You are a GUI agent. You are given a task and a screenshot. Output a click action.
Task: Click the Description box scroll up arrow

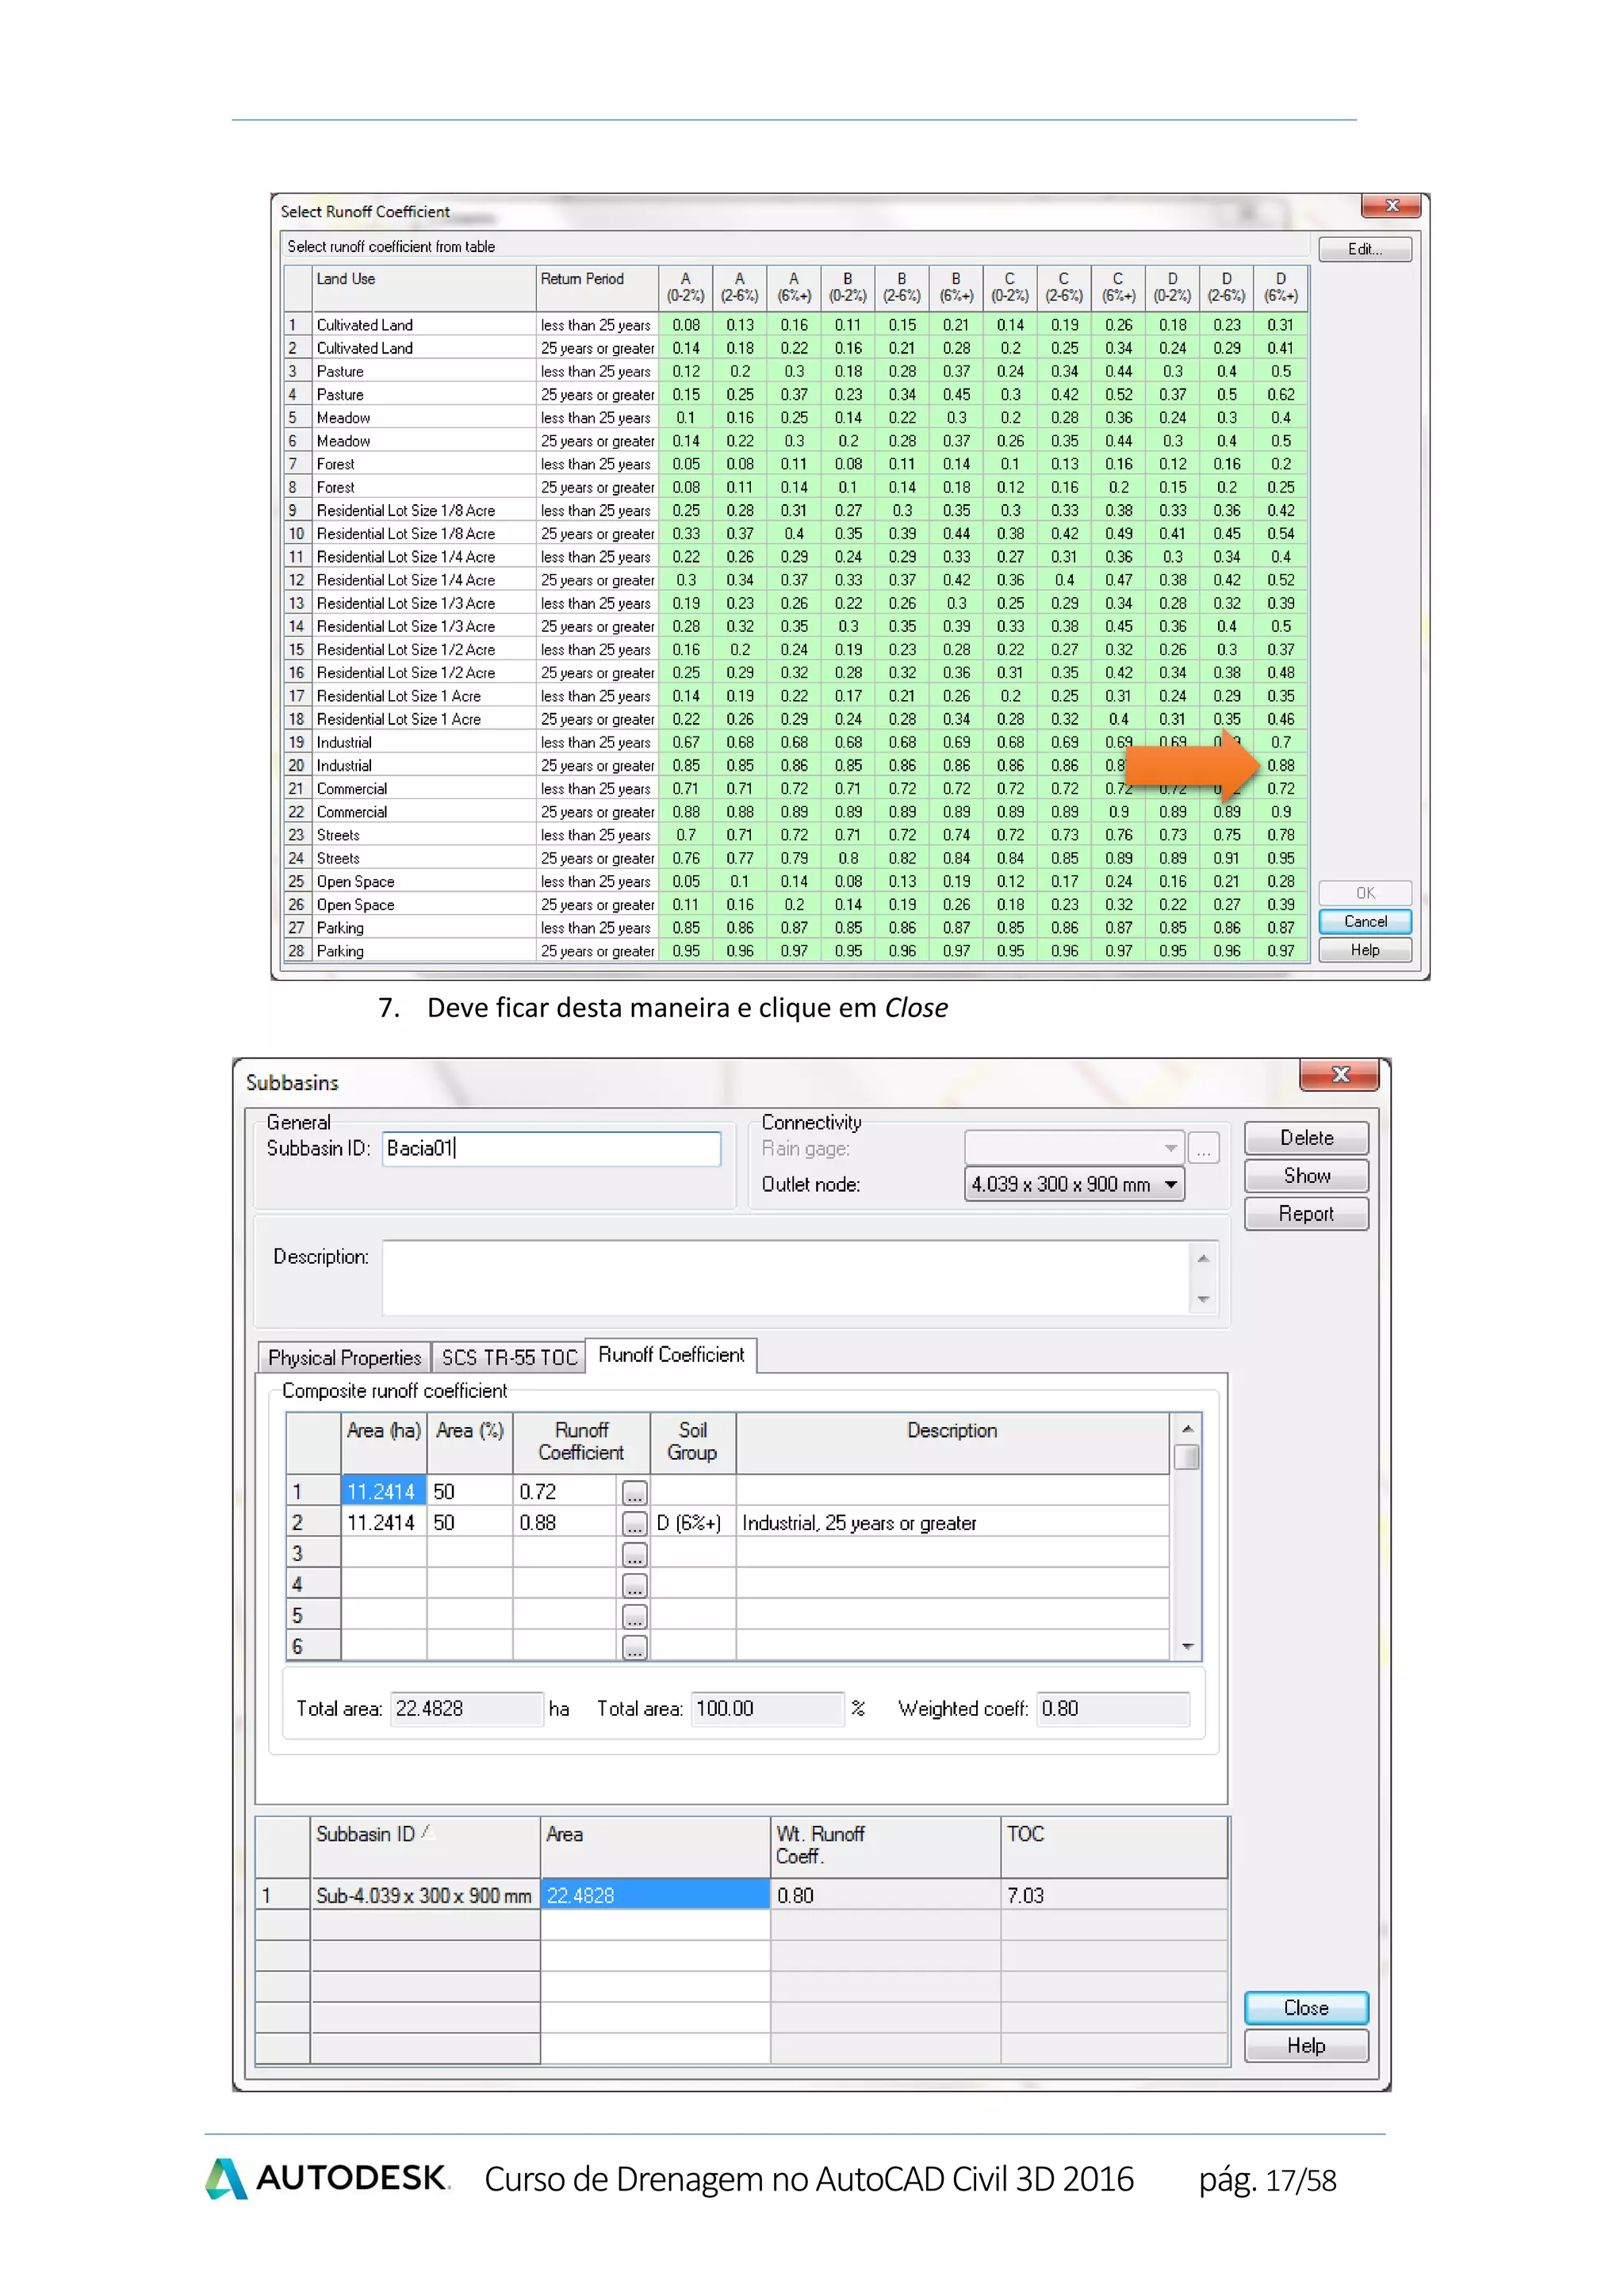[1203, 1258]
